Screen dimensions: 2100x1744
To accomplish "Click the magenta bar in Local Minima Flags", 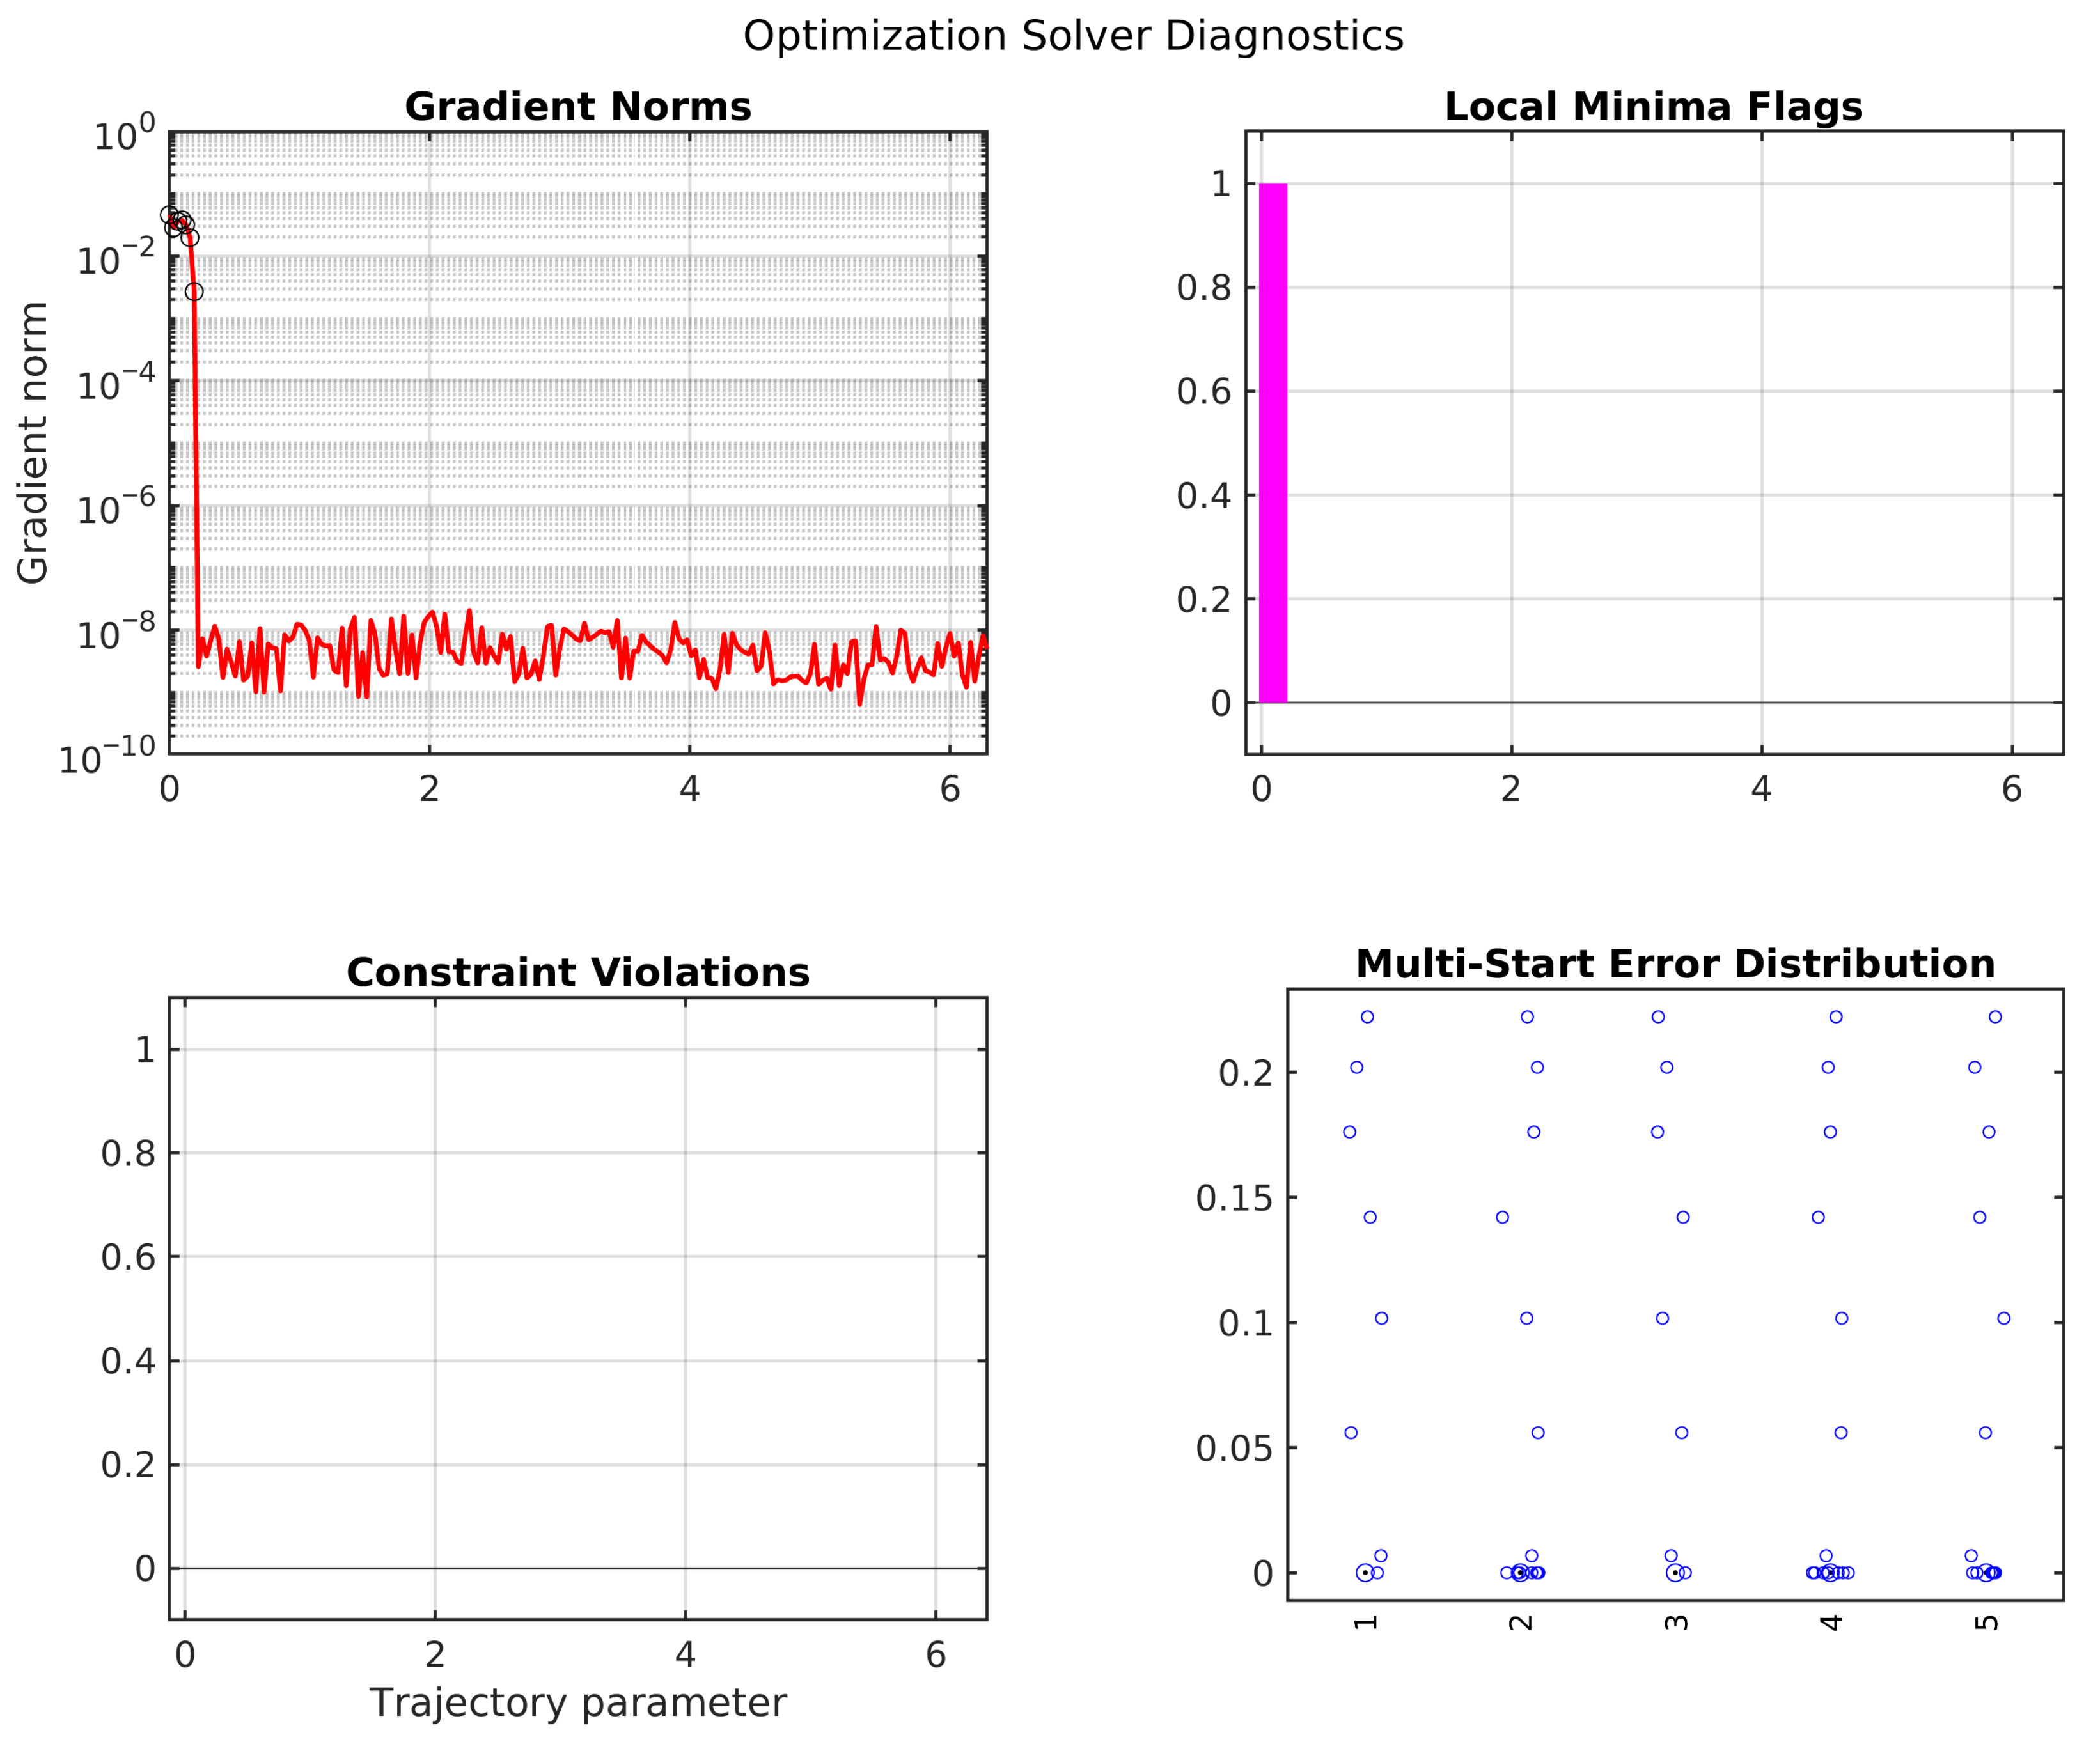I will (x=1272, y=442).
